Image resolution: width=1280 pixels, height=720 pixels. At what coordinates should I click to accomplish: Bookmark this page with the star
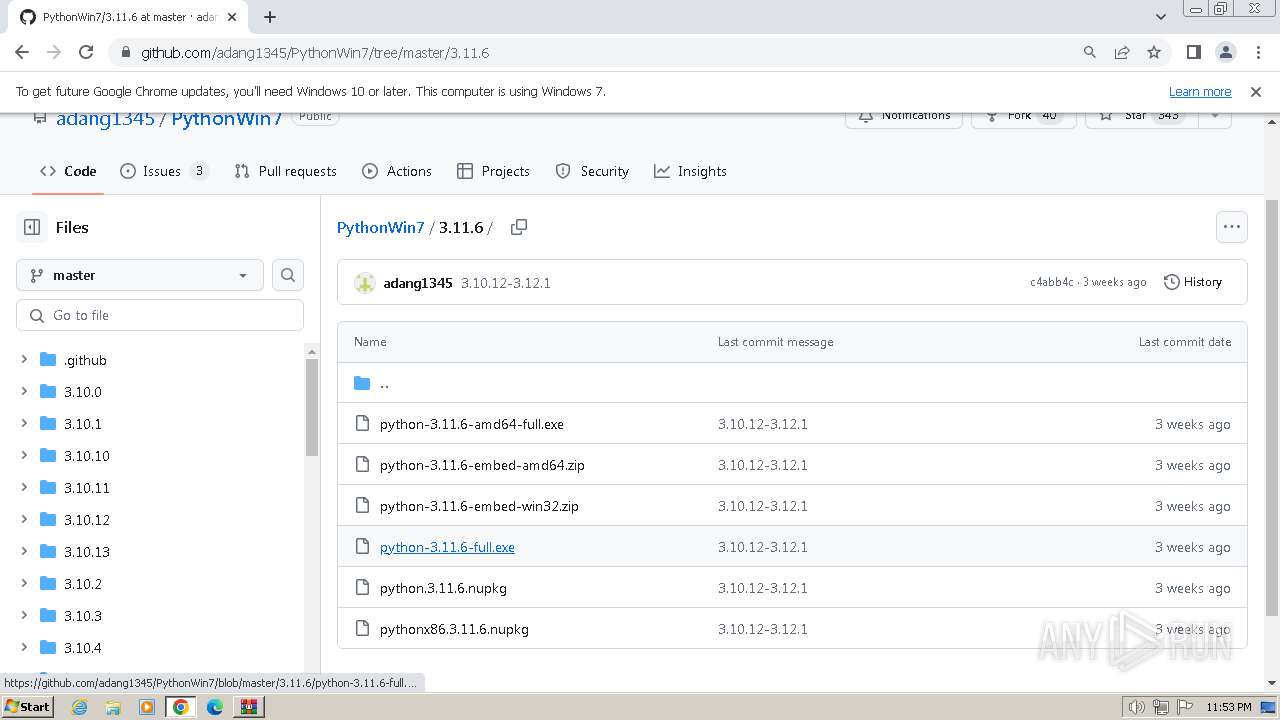tap(1154, 52)
